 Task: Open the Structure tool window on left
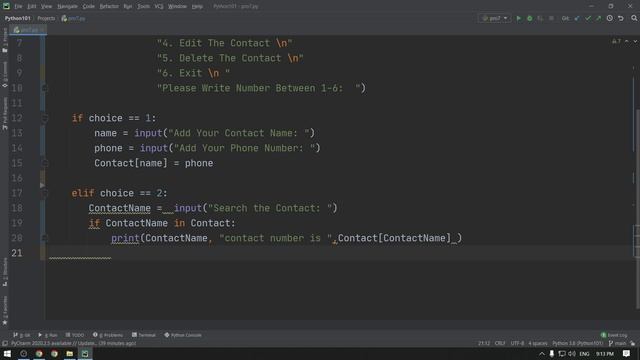tap(4, 271)
